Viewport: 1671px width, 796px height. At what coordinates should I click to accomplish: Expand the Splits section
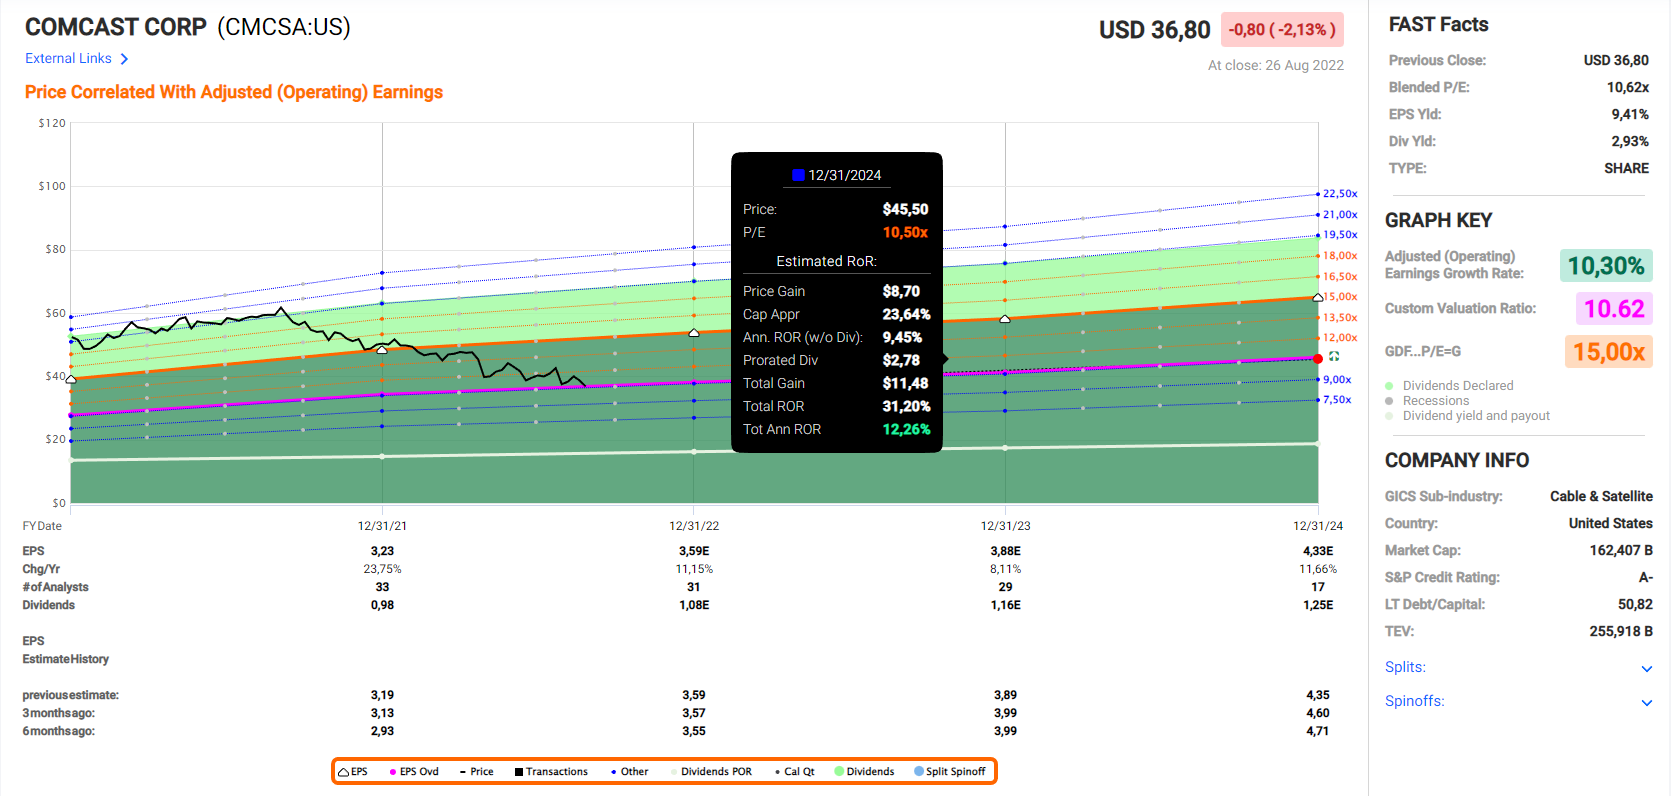coord(1646,668)
